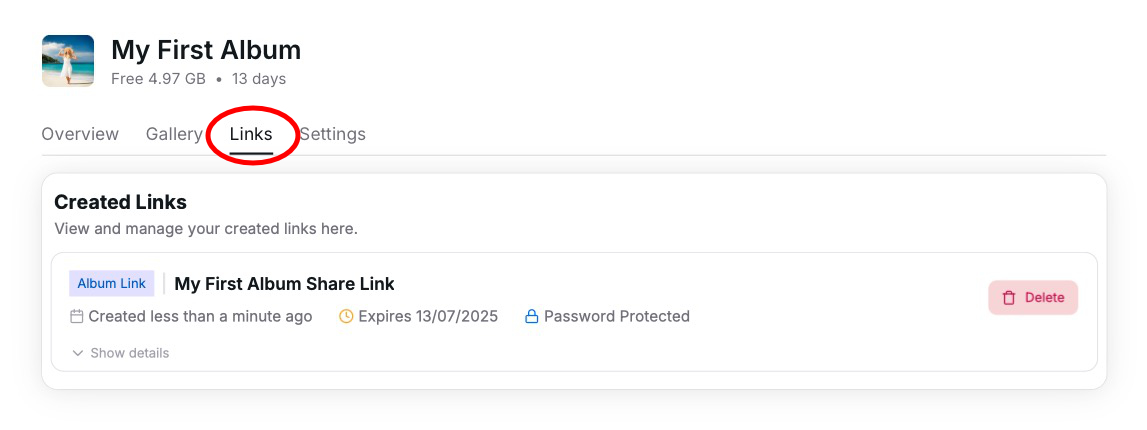
Task: Open the Overview tab
Action: click(x=80, y=134)
